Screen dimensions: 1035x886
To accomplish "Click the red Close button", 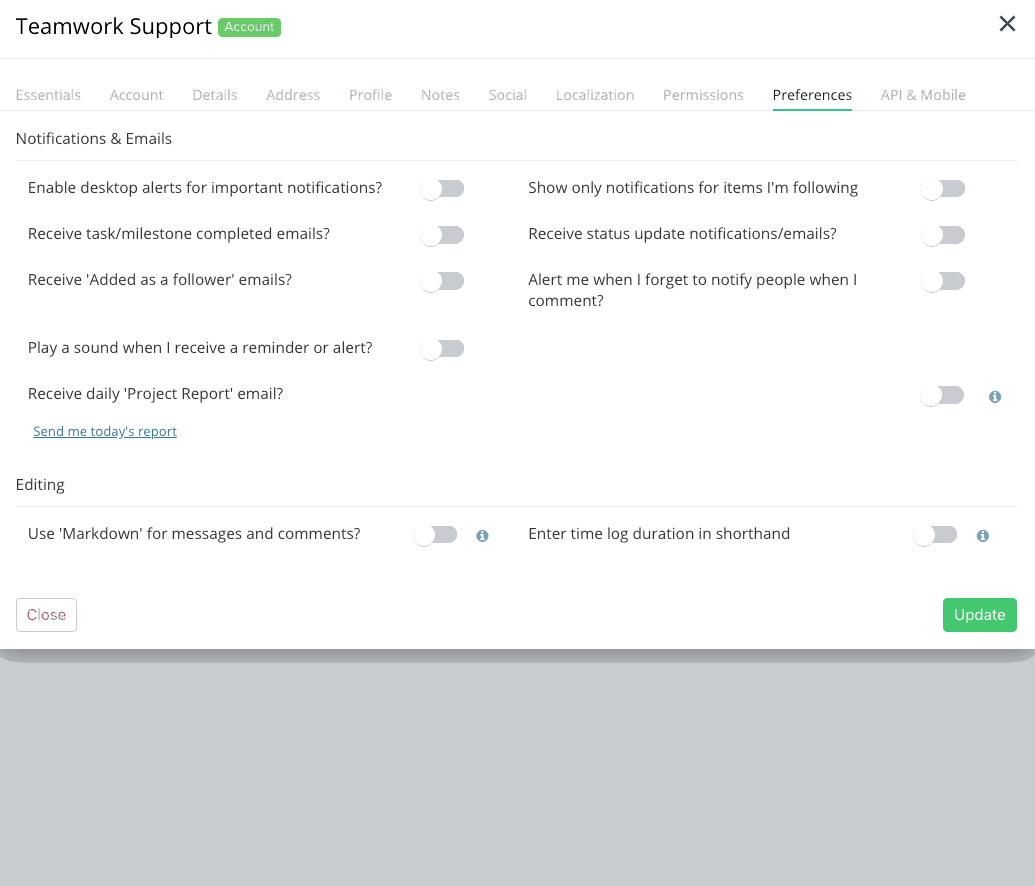I will (46, 615).
